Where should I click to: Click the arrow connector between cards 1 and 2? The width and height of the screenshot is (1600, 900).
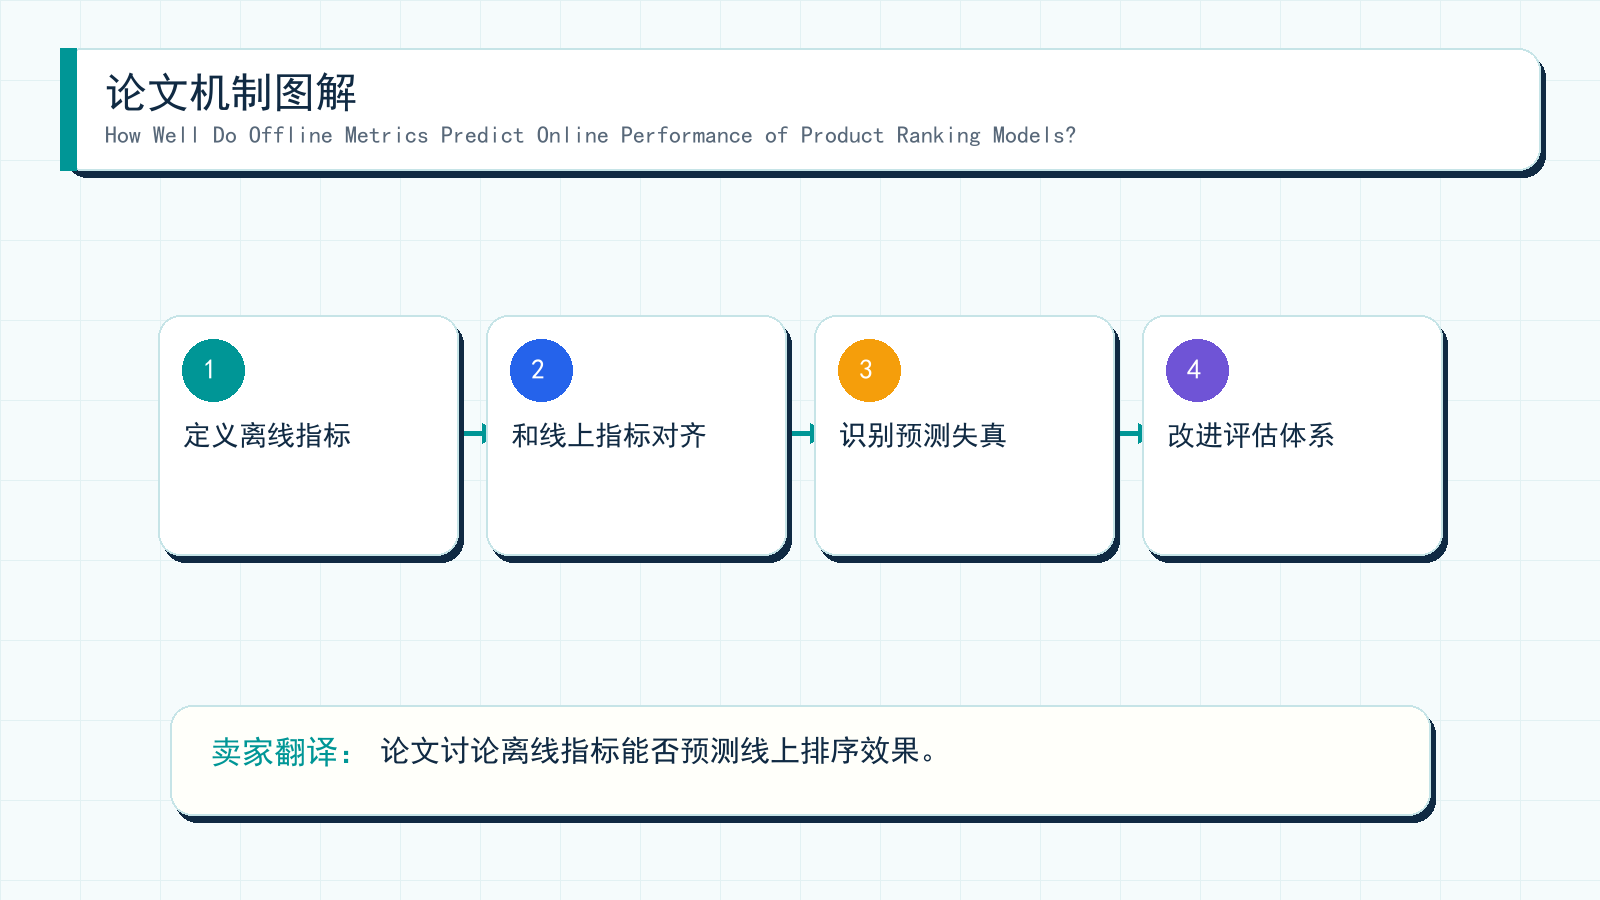pyautogui.click(x=474, y=433)
